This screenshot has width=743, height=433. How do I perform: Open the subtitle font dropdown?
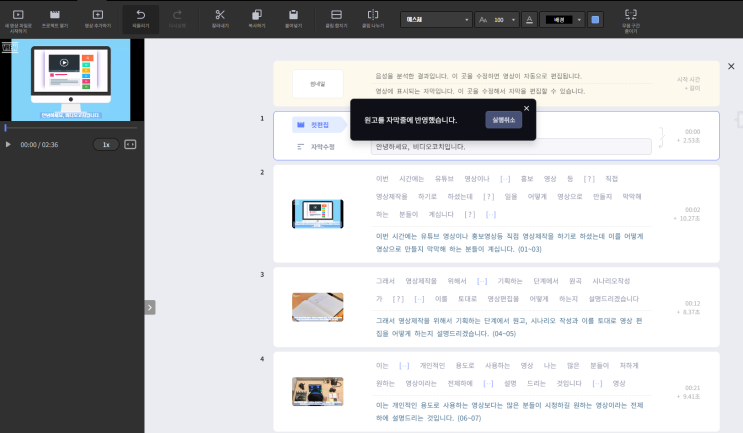[x=436, y=20]
